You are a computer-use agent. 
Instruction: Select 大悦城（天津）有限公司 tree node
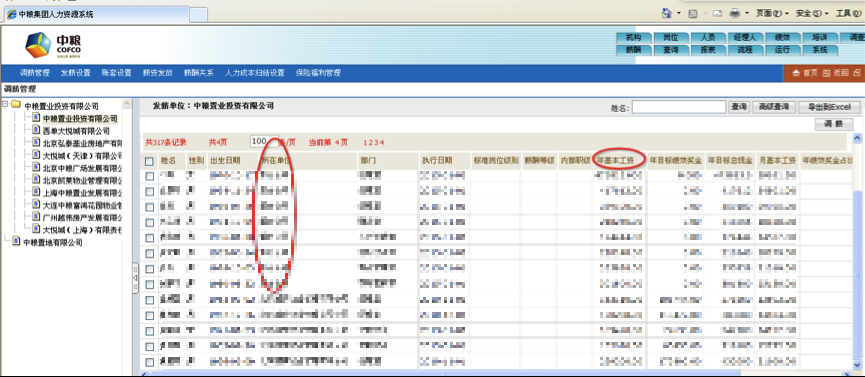[82, 156]
